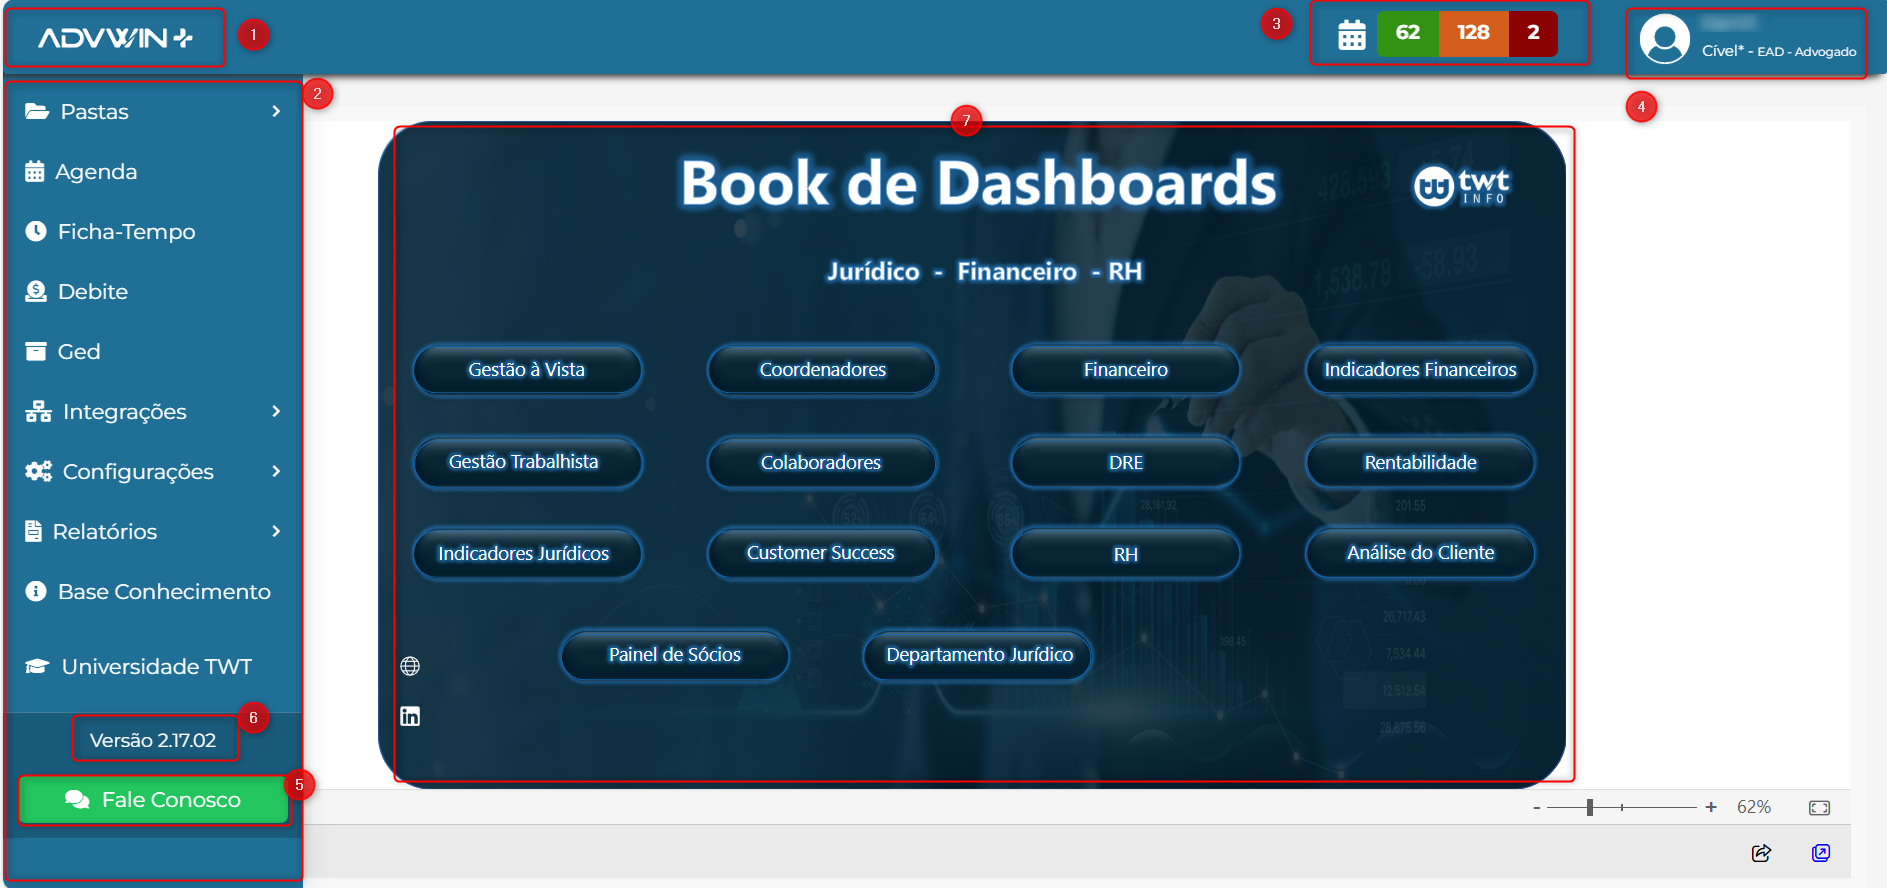This screenshot has width=1887, height=888.
Task: Click the fit to page icon
Action: tap(1819, 808)
